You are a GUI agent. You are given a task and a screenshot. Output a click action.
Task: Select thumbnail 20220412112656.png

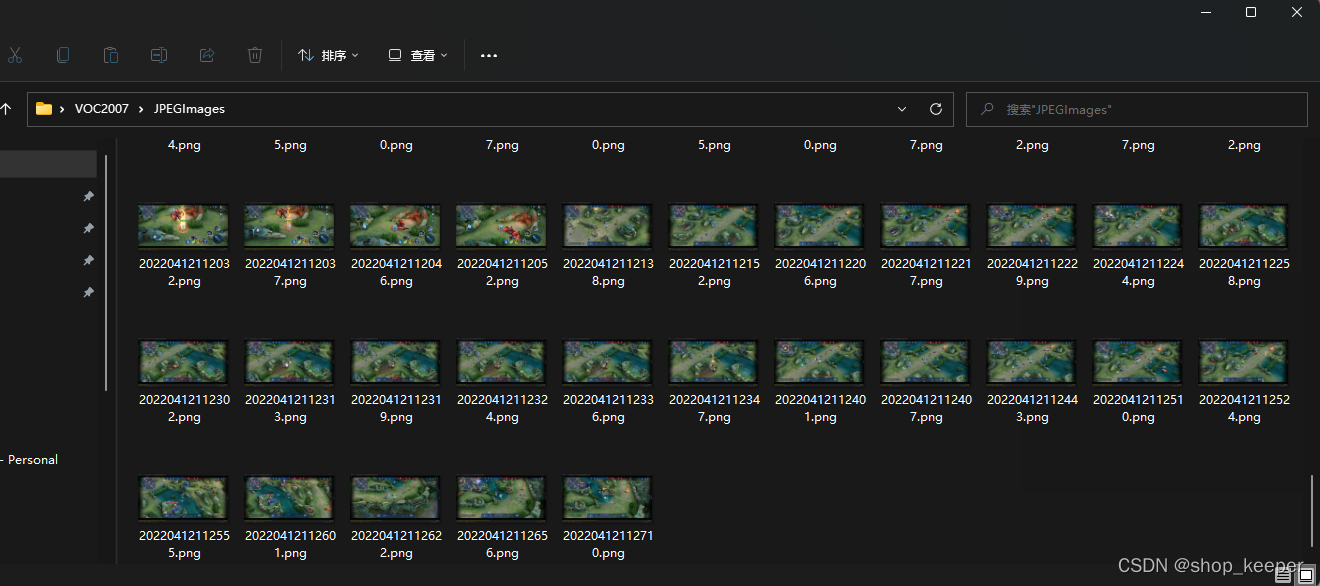[x=502, y=498]
